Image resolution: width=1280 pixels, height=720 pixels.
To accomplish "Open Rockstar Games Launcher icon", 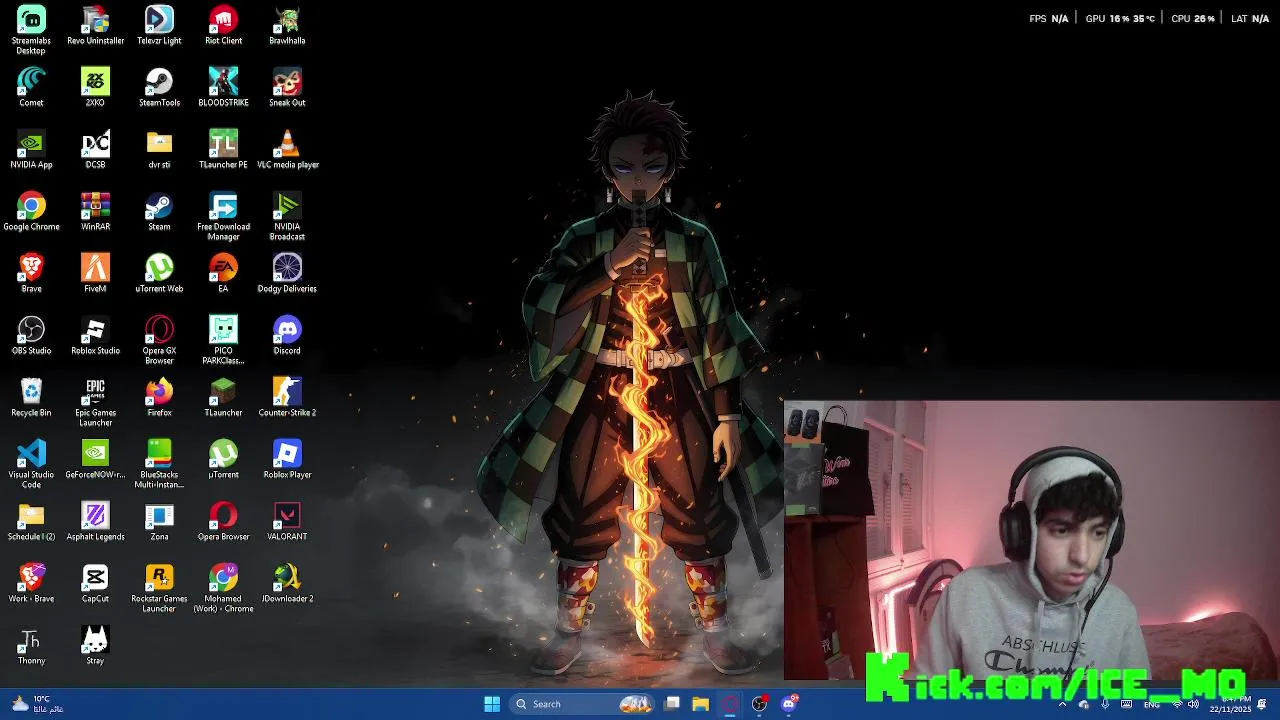I will click(159, 588).
